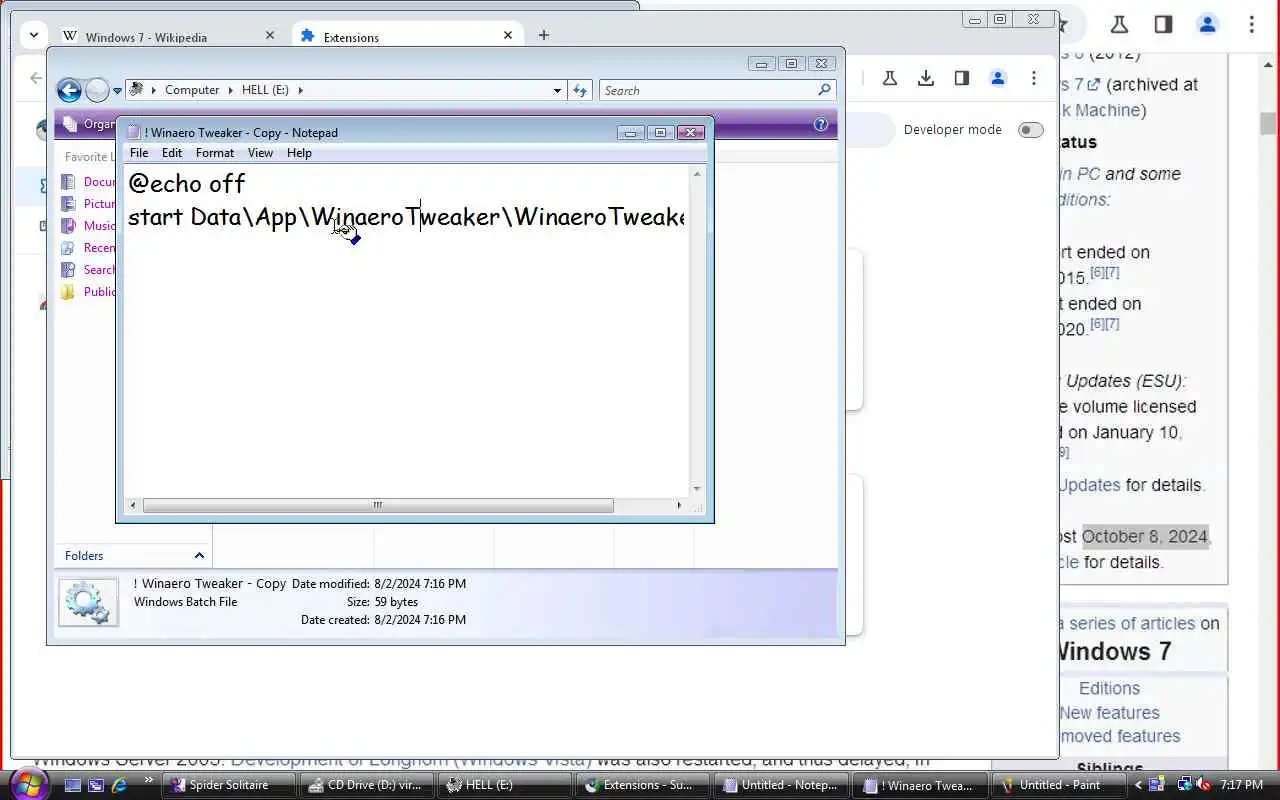Viewport: 1280px width, 800px height.
Task: Show hidden system tray icons arrow
Action: pos(1138,785)
